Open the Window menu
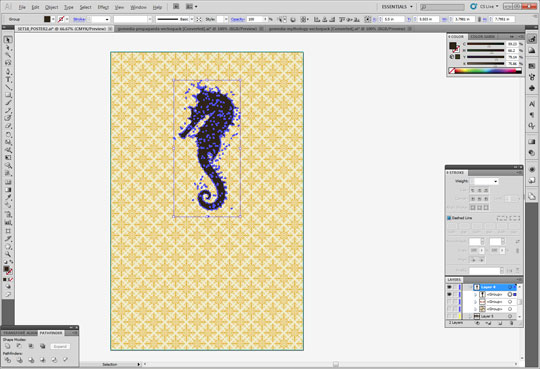 138,7
